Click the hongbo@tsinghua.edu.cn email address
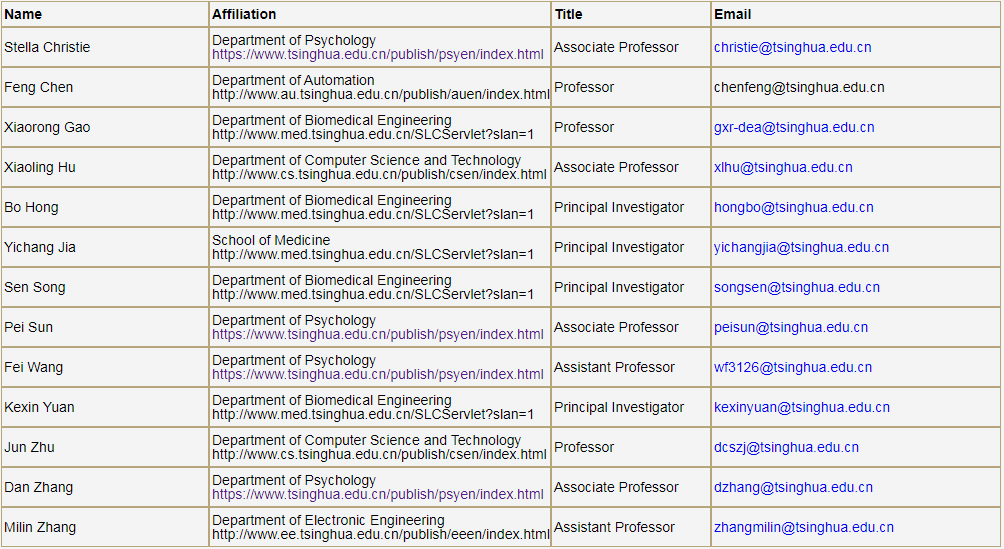Image resolution: width=1004 pixels, height=549 pixels. coord(793,208)
